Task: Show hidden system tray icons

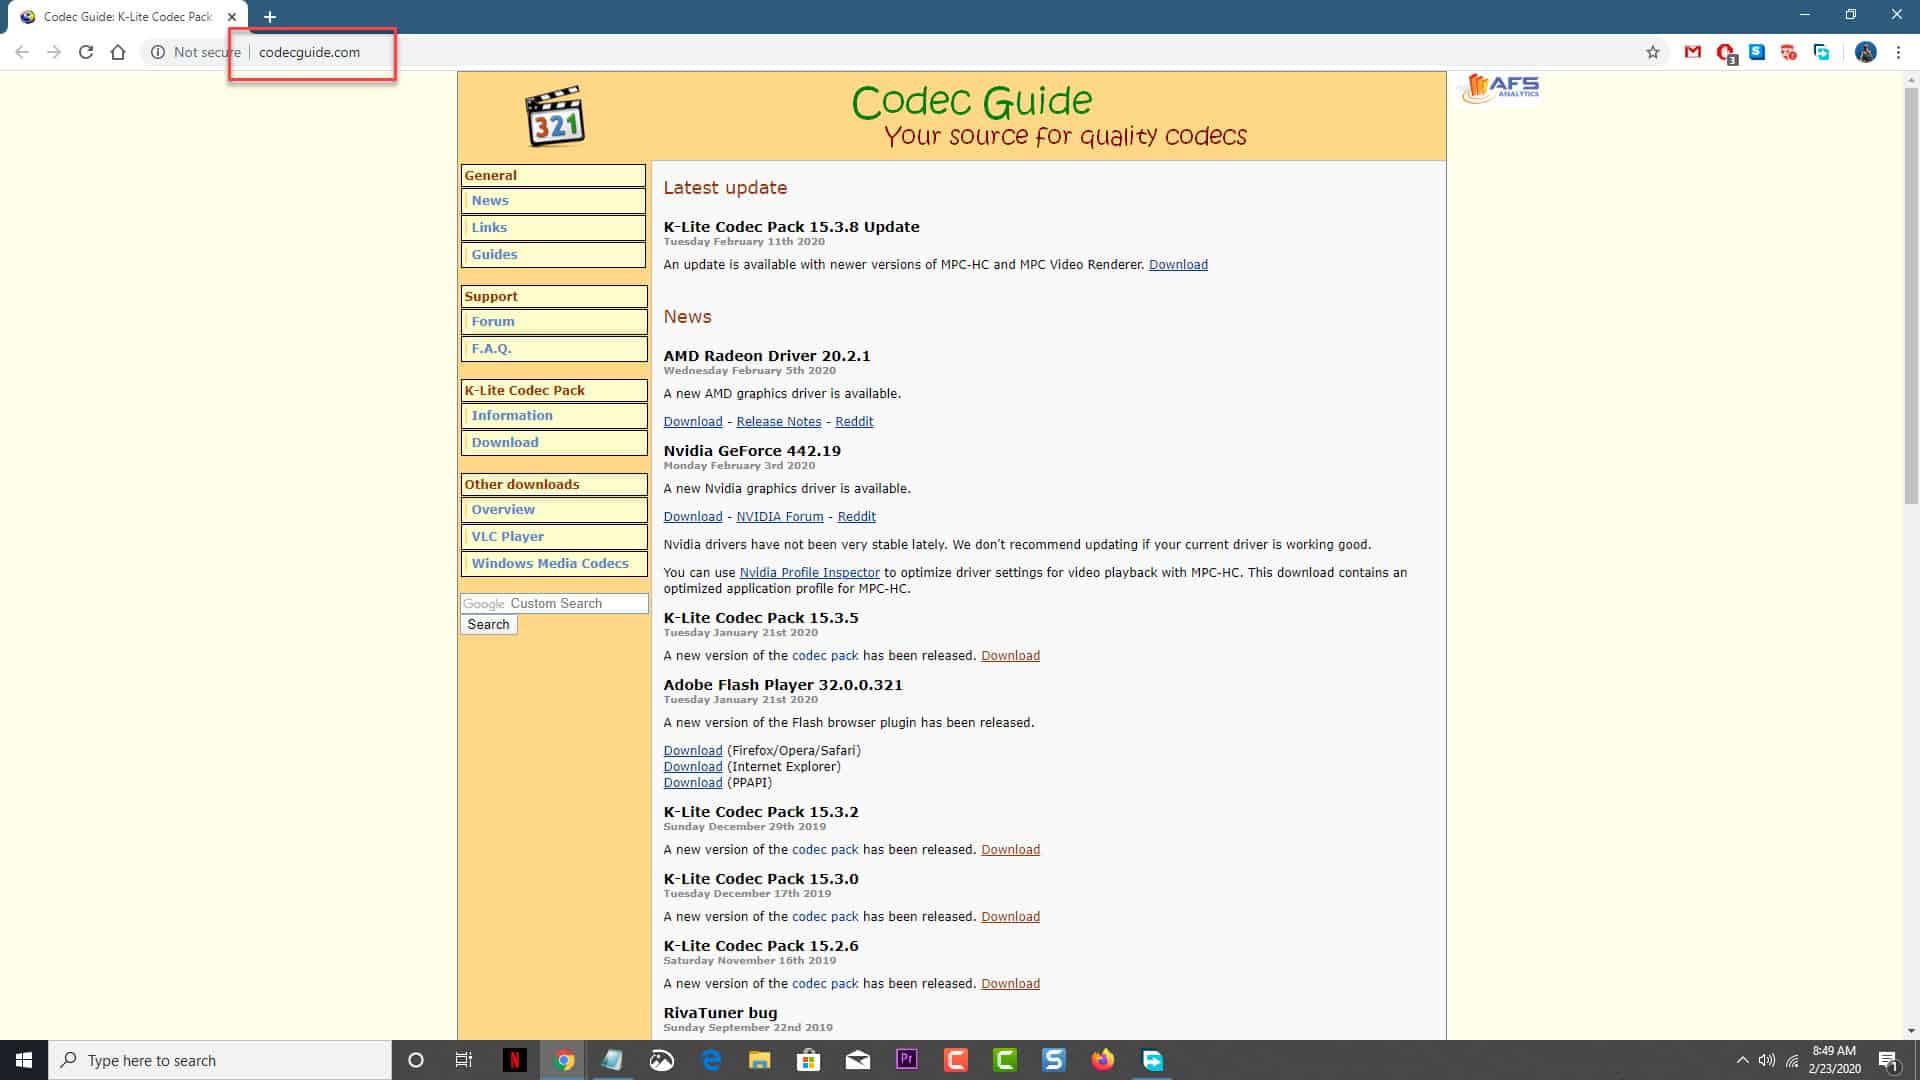Action: [x=1742, y=1060]
